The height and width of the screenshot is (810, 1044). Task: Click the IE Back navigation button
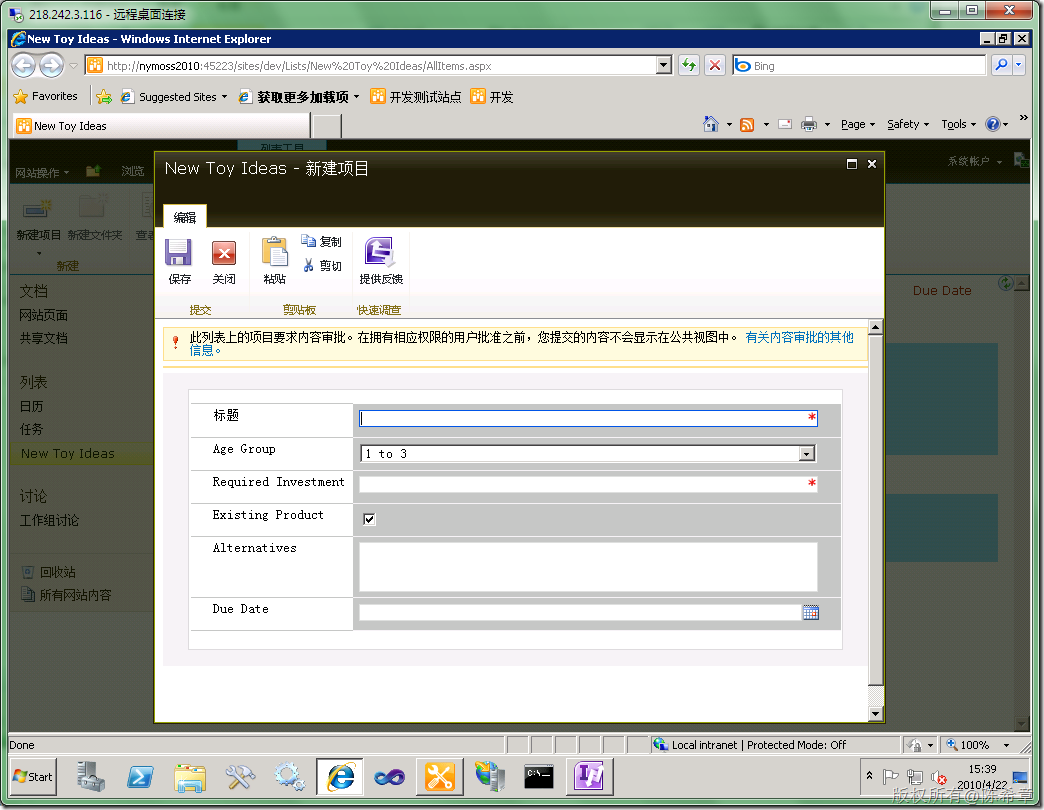[24, 65]
